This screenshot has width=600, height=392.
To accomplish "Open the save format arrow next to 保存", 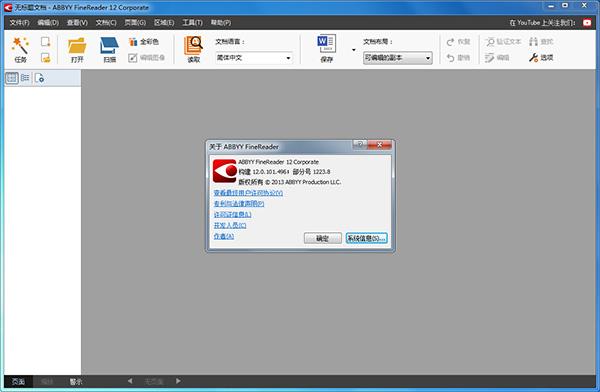I will click(354, 50).
